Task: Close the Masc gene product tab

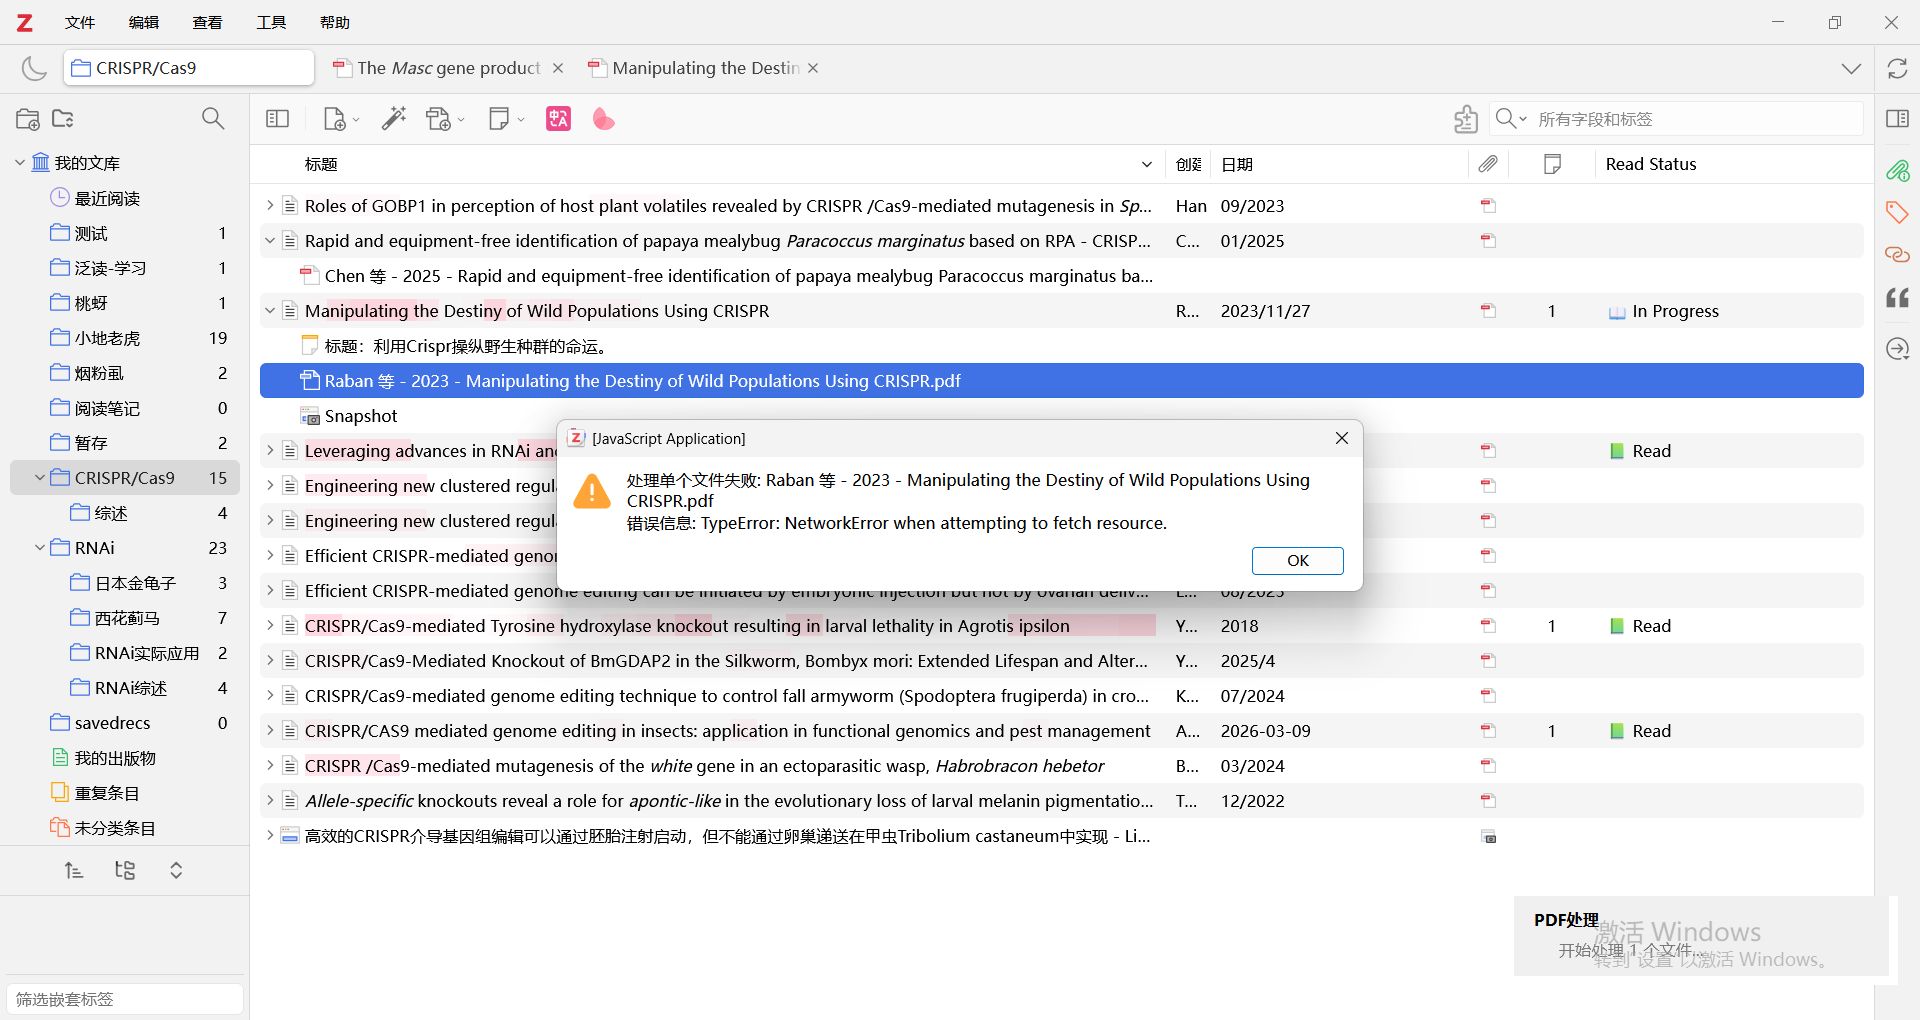Action: [558, 68]
